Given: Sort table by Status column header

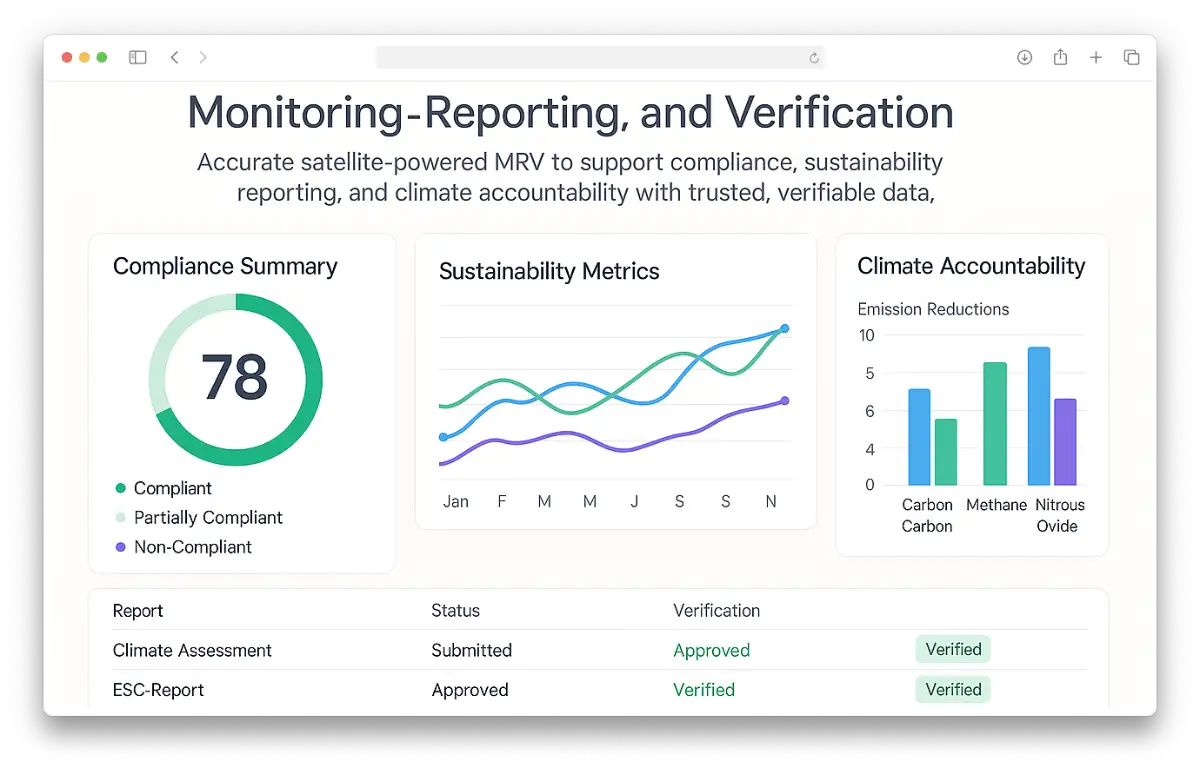Looking at the screenshot, I should click(455, 611).
